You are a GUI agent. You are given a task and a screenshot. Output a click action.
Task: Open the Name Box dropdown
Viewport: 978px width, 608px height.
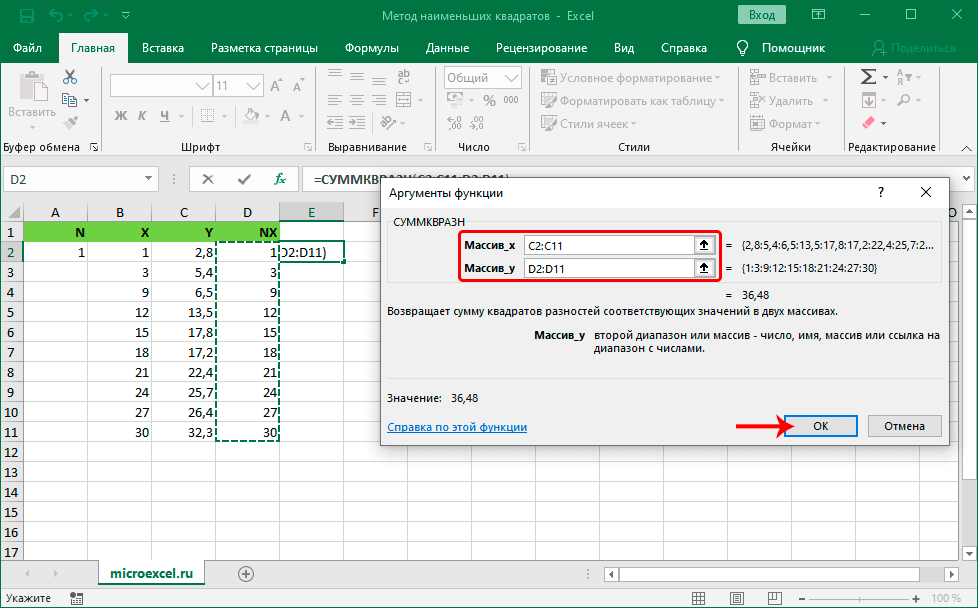[x=149, y=180]
